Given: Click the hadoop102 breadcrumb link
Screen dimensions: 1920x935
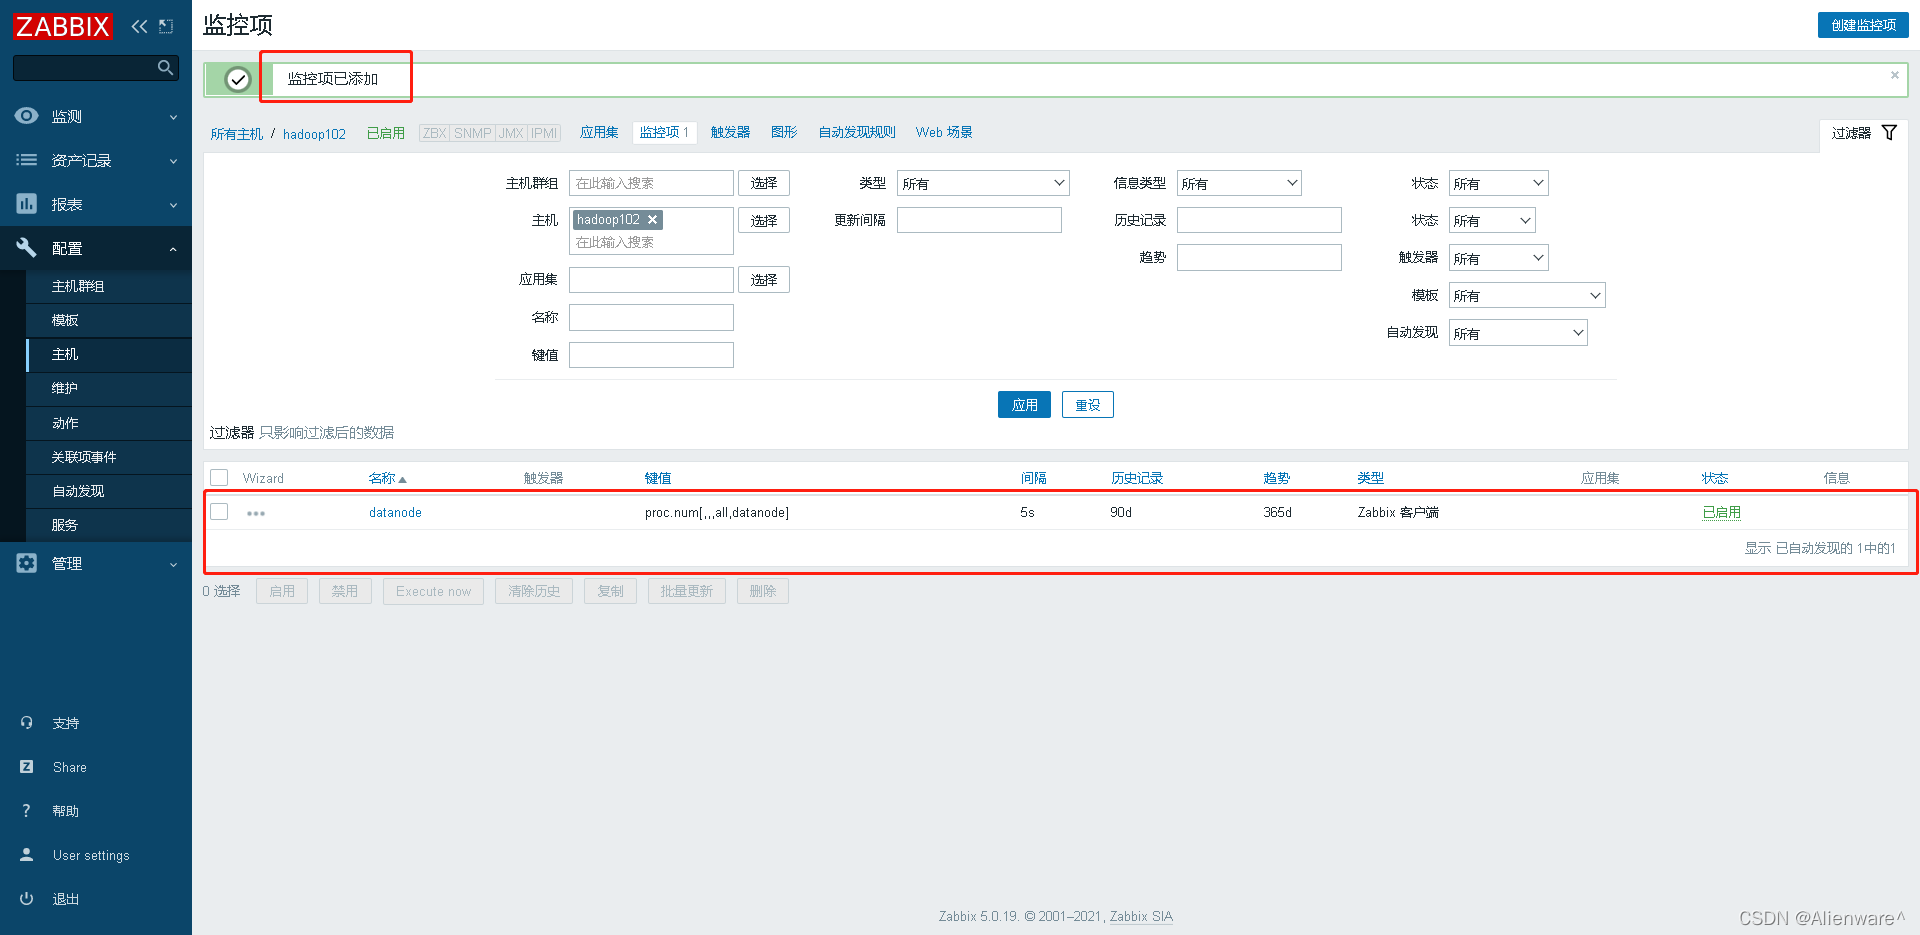Looking at the screenshot, I should (314, 134).
